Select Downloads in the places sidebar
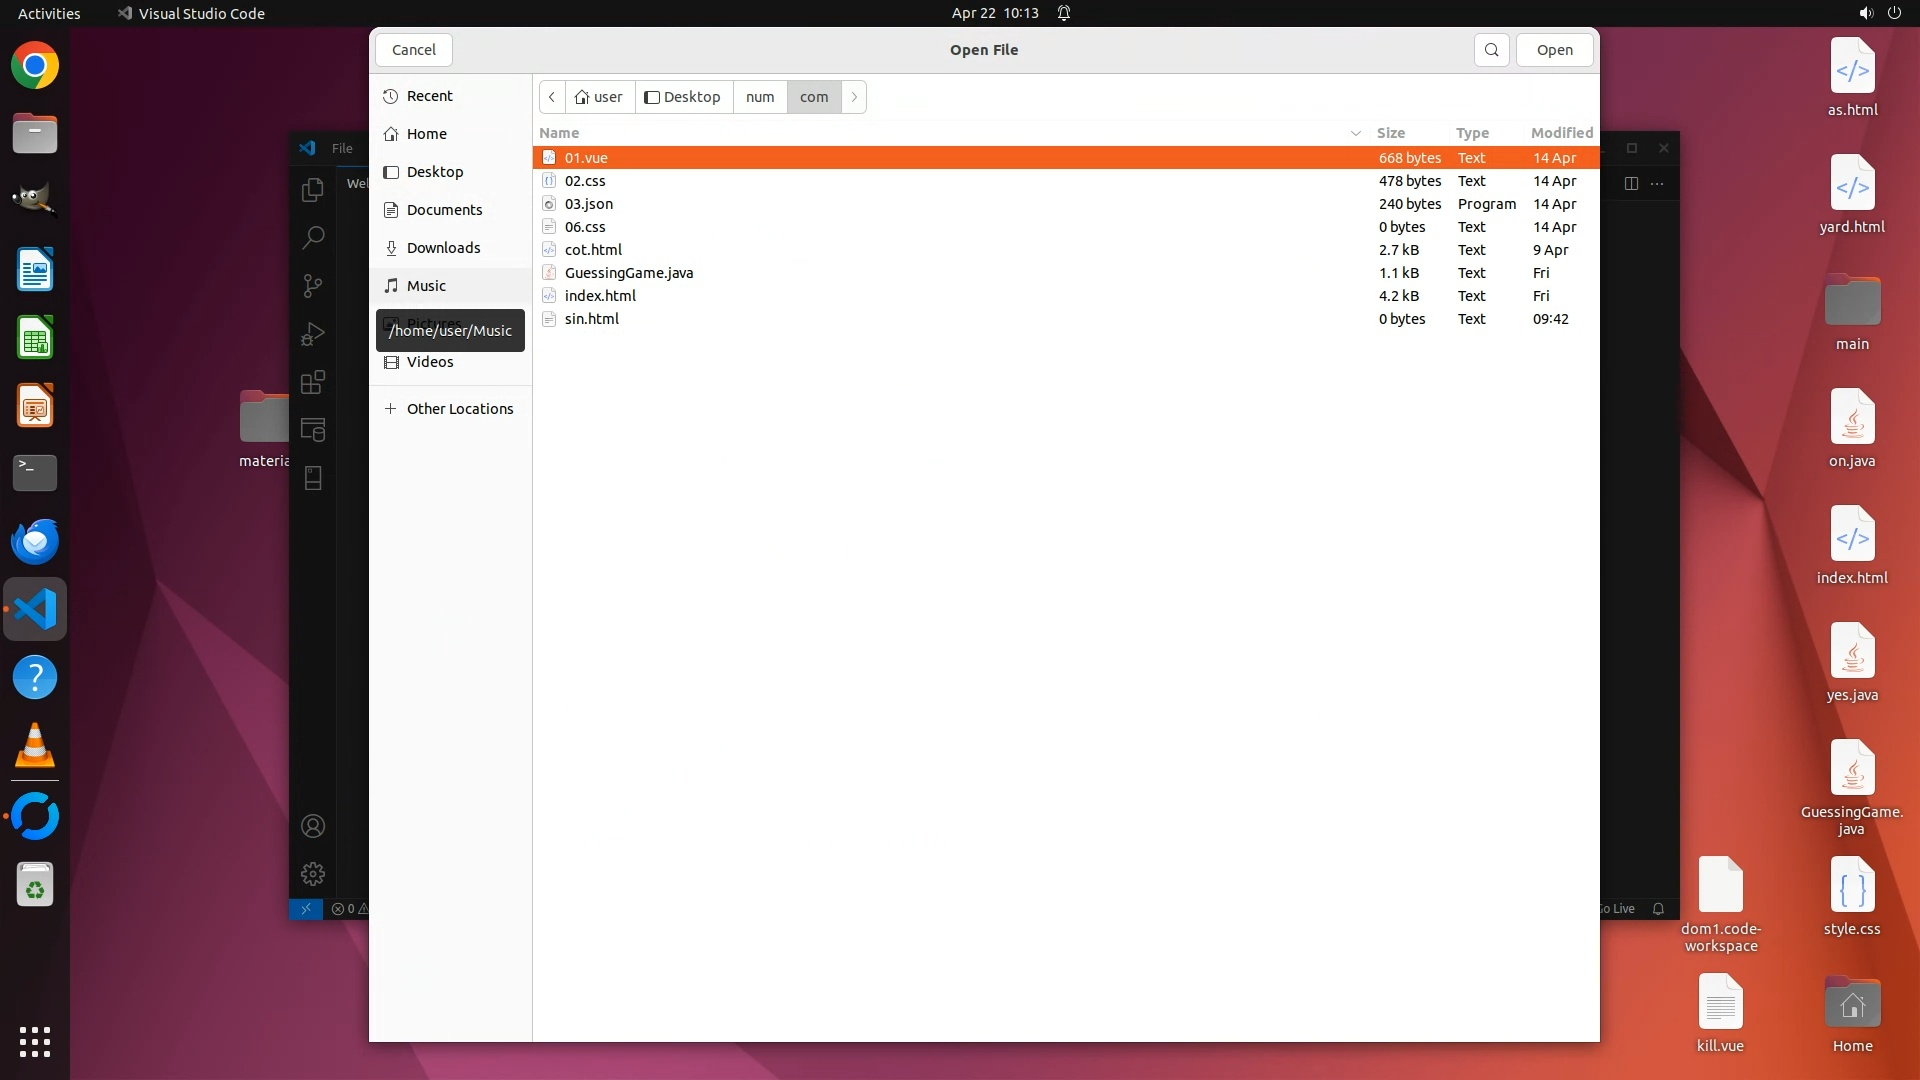 [x=443, y=248]
